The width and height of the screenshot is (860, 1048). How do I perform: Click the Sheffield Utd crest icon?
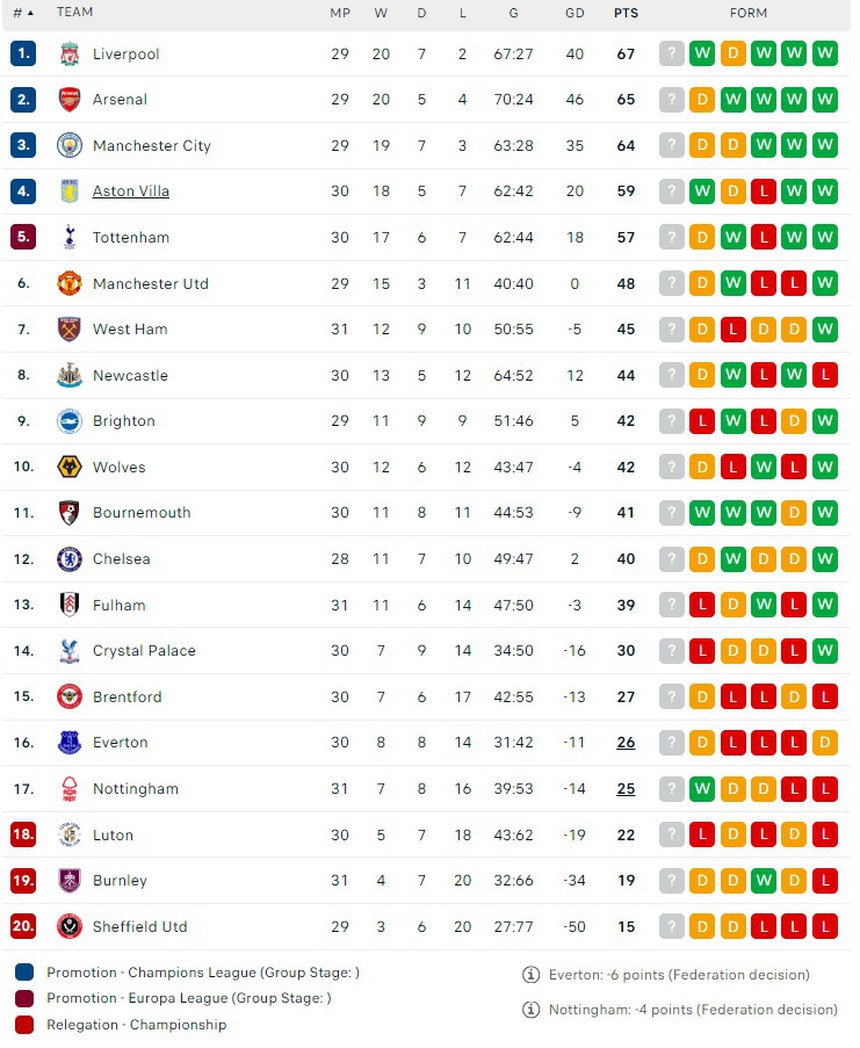tap(69, 927)
